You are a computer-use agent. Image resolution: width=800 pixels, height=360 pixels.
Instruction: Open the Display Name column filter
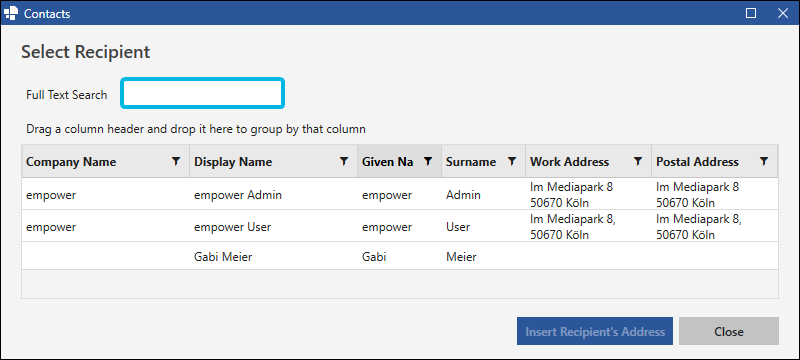[344, 162]
